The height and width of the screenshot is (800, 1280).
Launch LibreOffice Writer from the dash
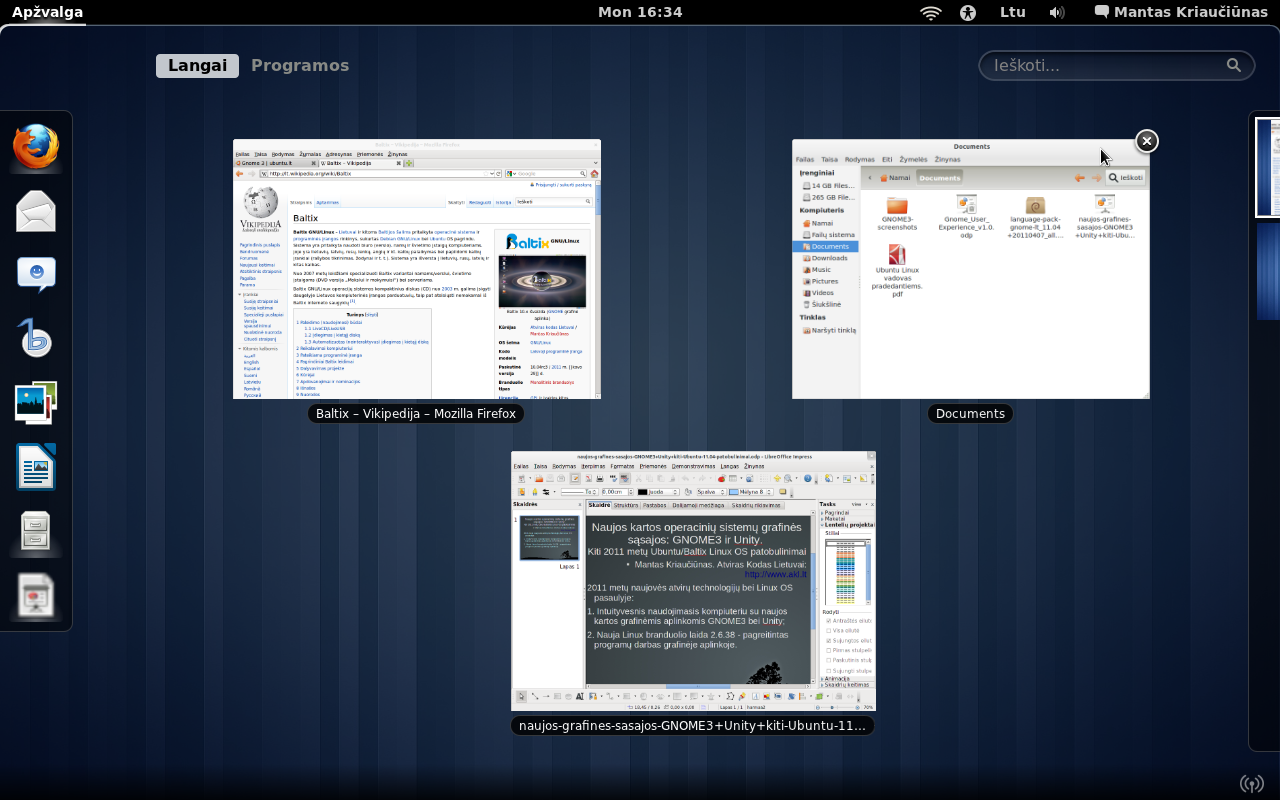(x=36, y=467)
